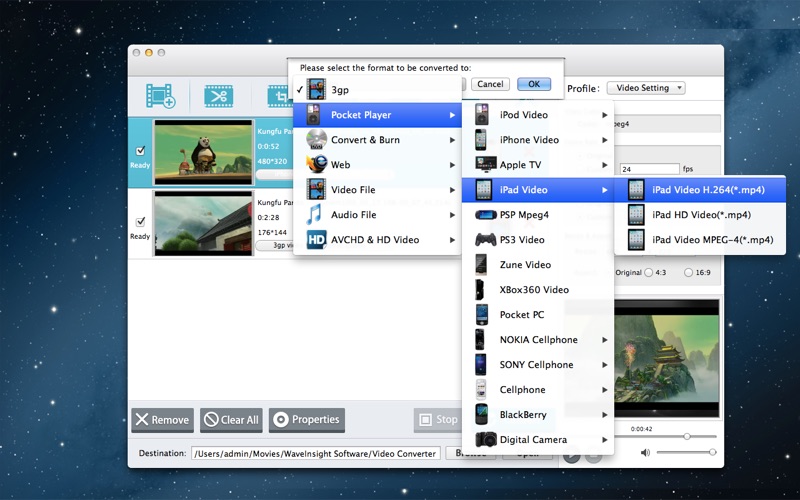The height and width of the screenshot is (500, 800).
Task: Click the PSP Mpeg4 console icon
Action: point(486,215)
